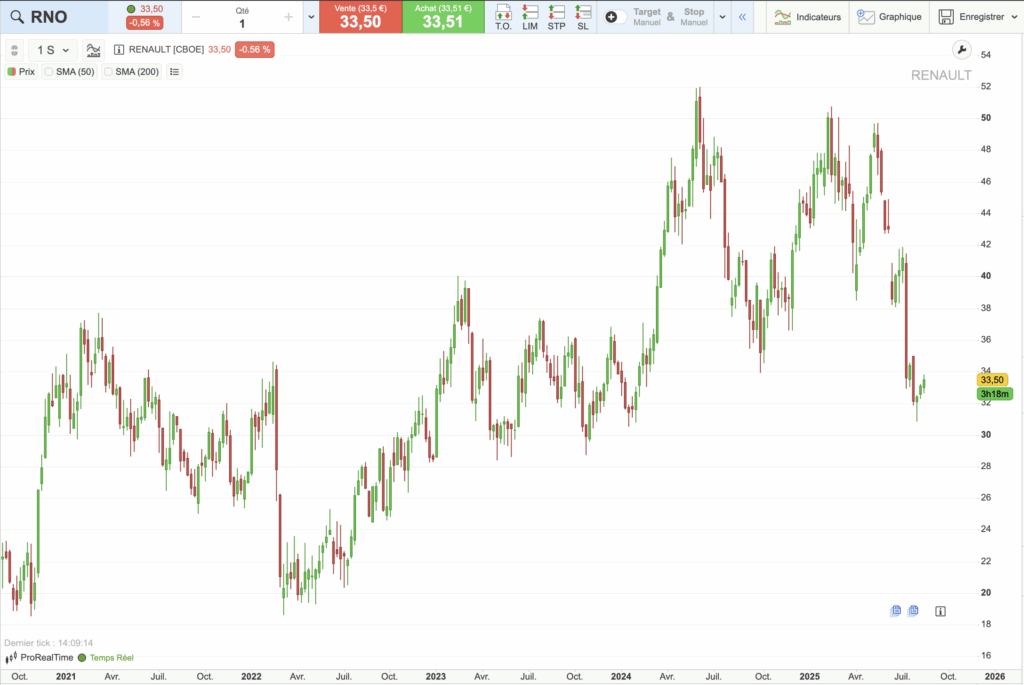Enable the SMA (50) checkbox

[48, 72]
